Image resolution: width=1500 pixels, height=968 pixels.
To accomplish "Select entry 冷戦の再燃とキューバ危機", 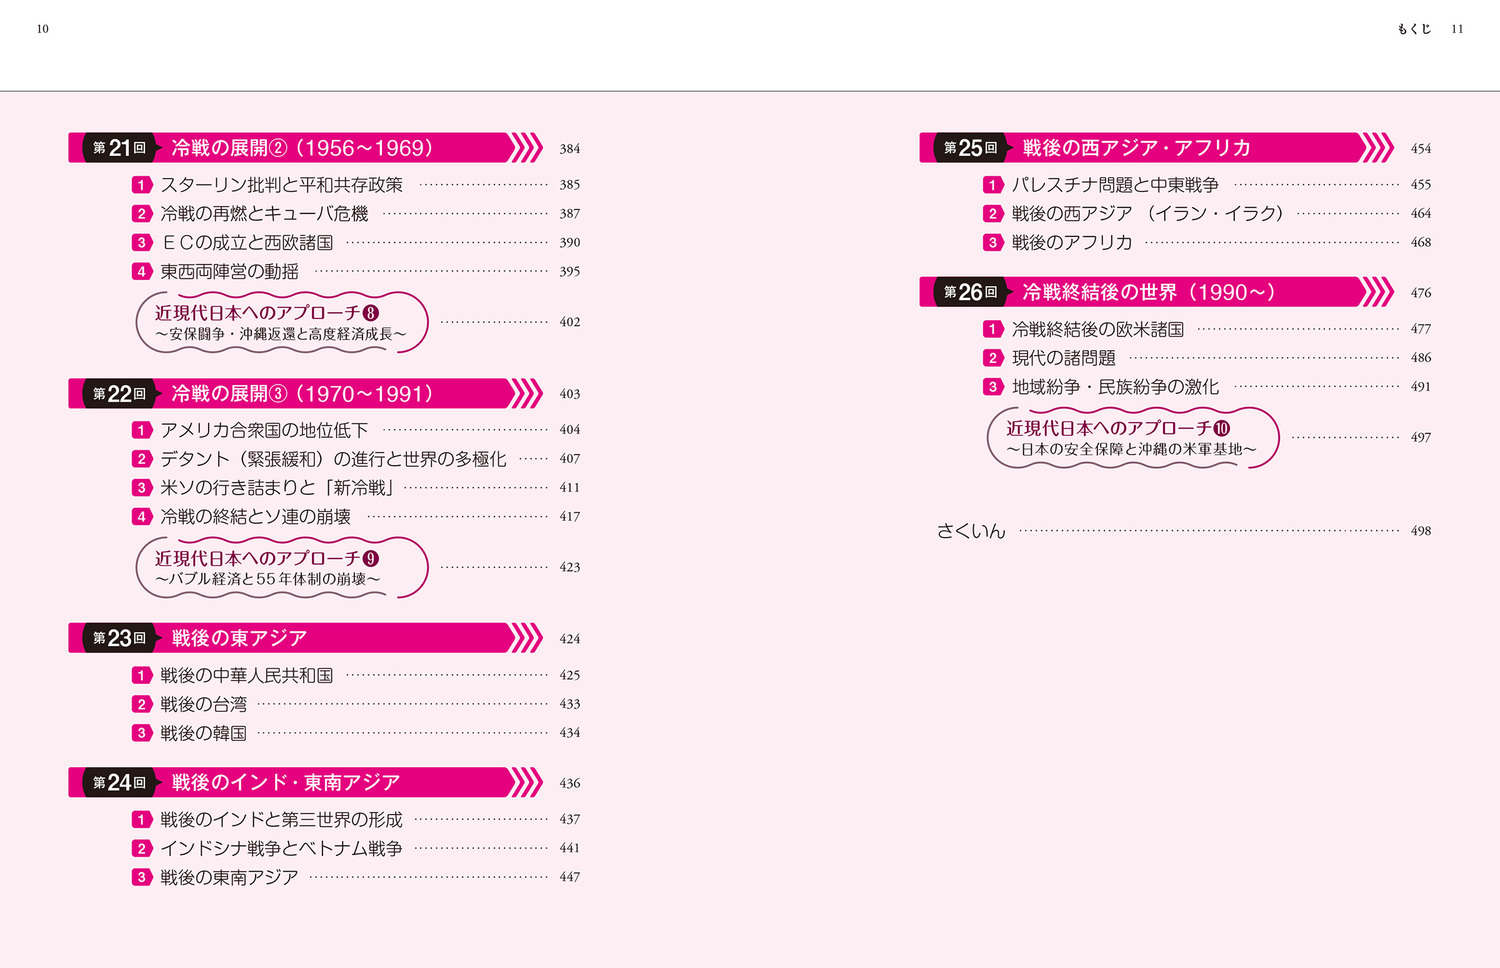I will 265,214.
